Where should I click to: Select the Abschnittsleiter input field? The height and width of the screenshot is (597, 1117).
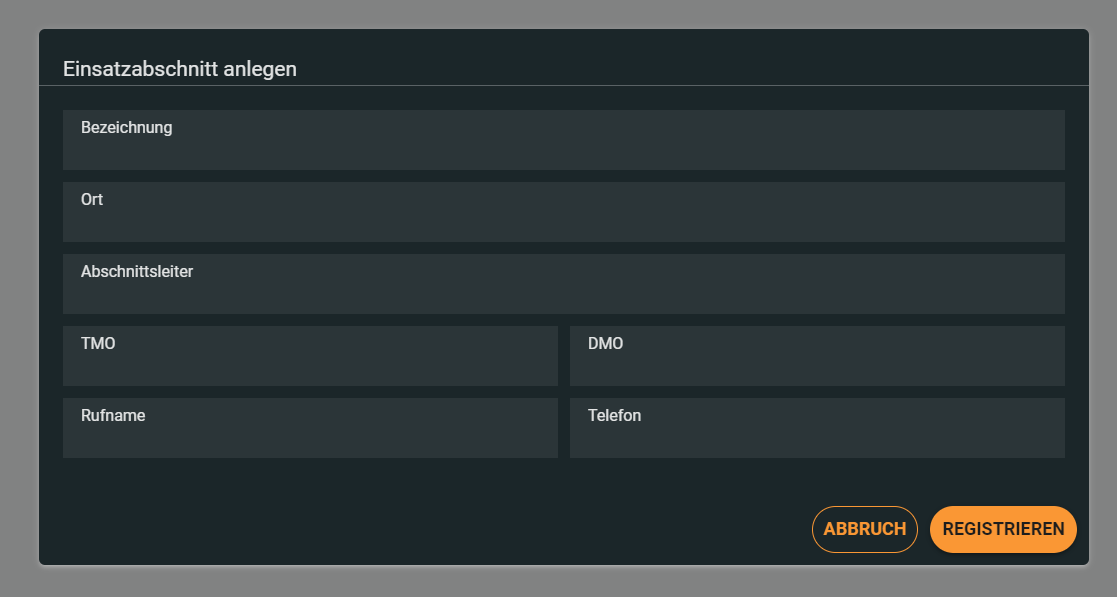(x=563, y=292)
